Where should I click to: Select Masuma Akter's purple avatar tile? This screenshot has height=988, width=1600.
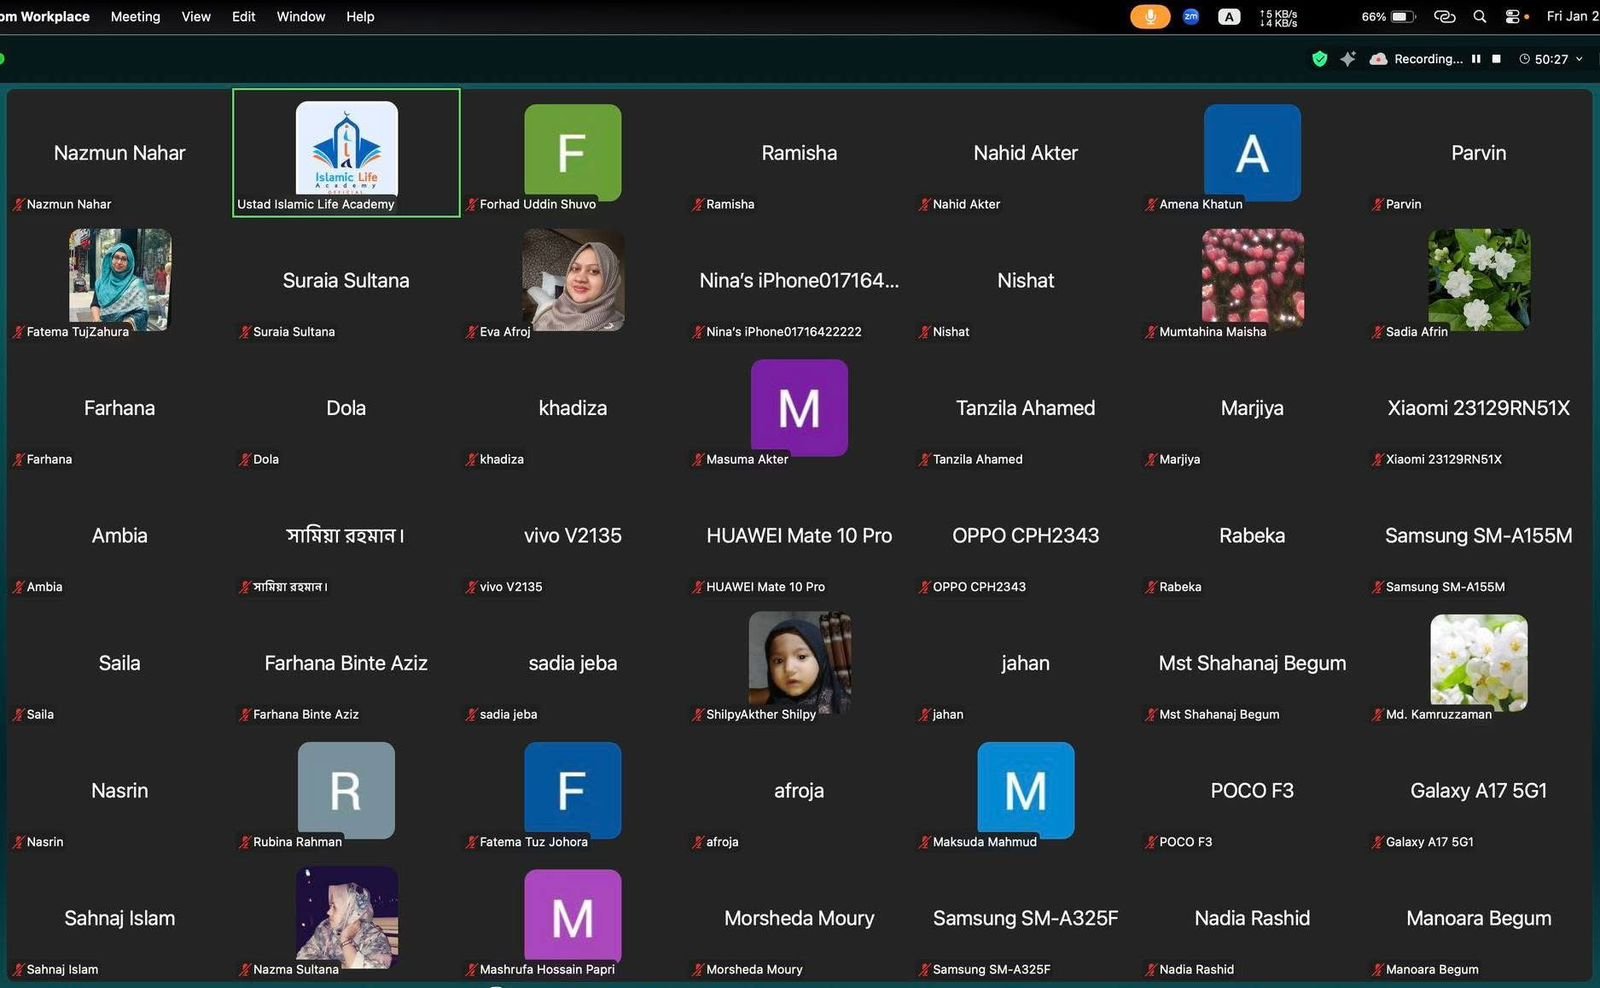[x=799, y=408]
